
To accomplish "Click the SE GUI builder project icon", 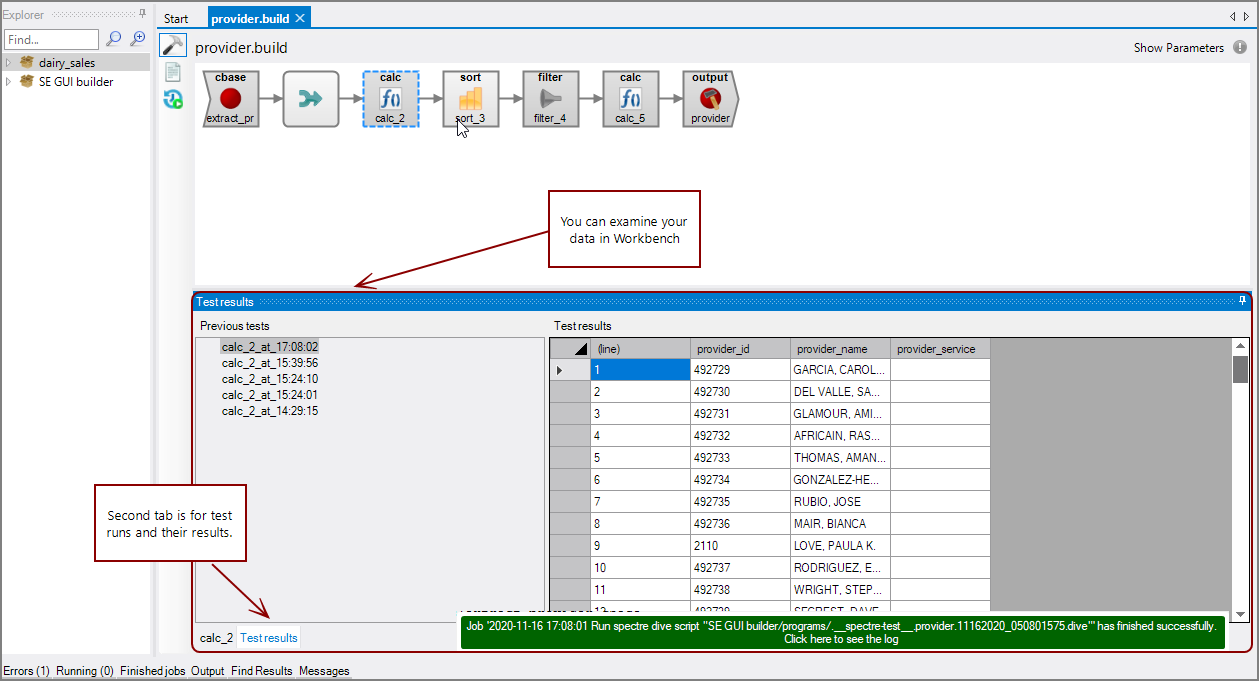I will [27, 82].
